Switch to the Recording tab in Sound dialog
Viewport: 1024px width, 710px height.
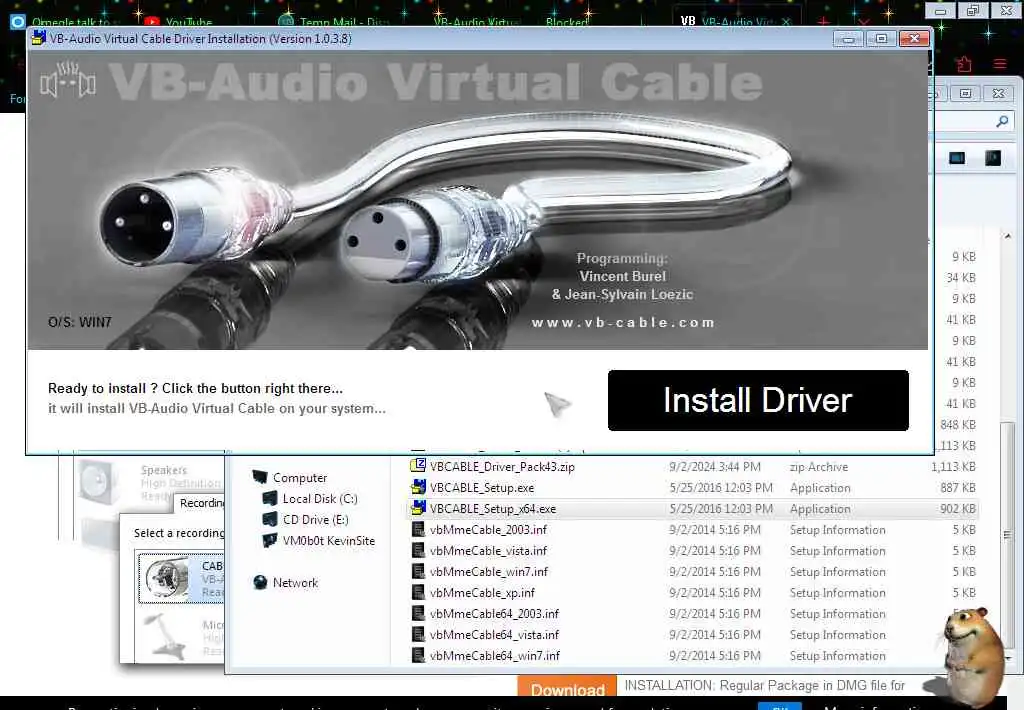pos(201,503)
